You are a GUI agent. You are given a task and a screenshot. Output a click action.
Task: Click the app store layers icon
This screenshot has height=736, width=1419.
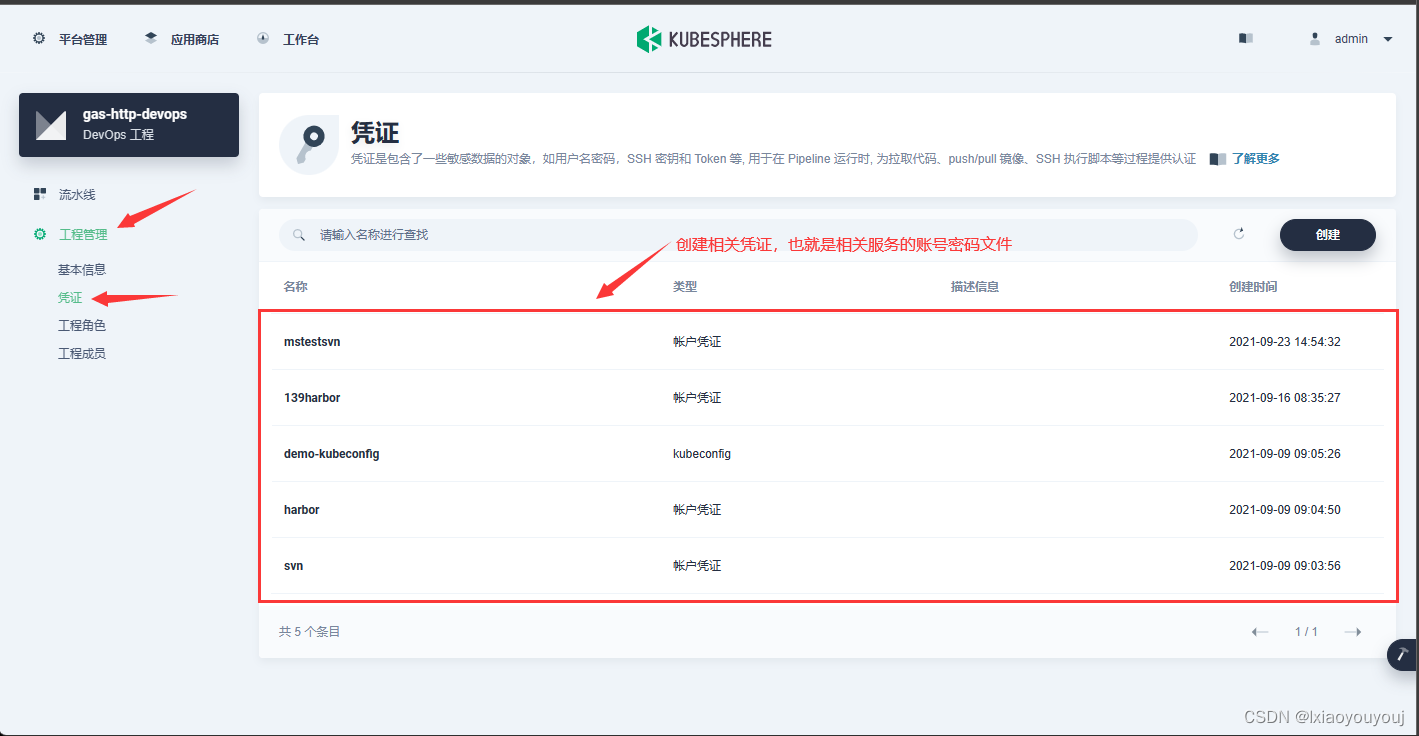click(x=151, y=39)
